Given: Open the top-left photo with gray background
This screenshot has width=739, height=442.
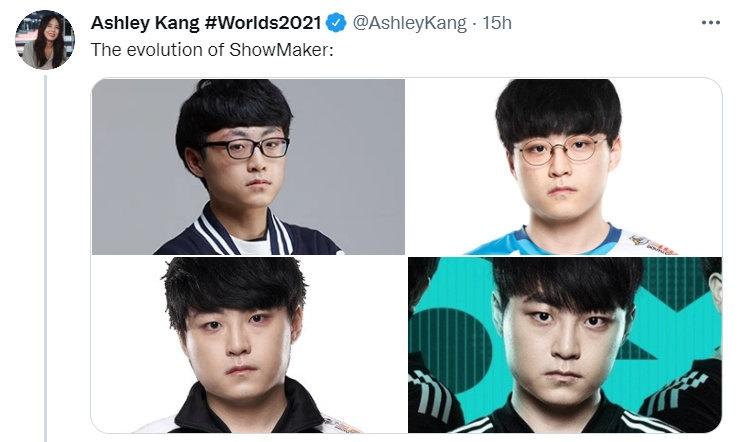Looking at the screenshot, I should point(248,167).
